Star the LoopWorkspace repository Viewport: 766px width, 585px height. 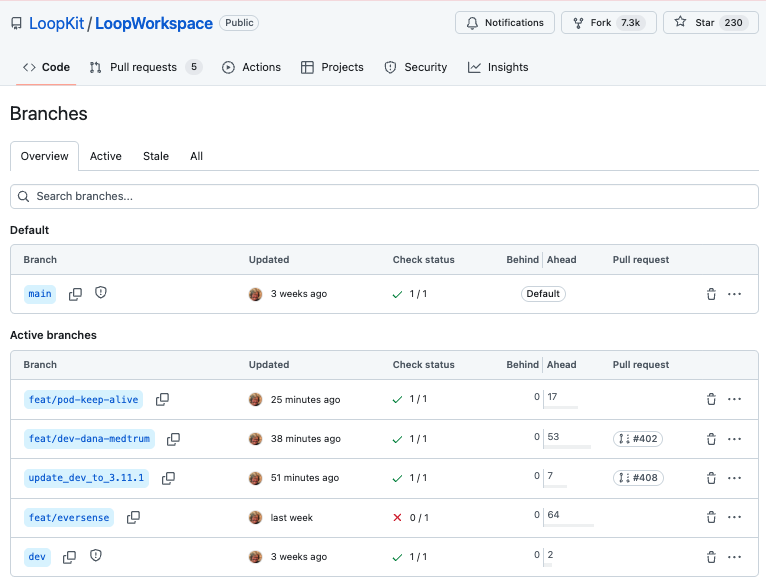coord(711,23)
